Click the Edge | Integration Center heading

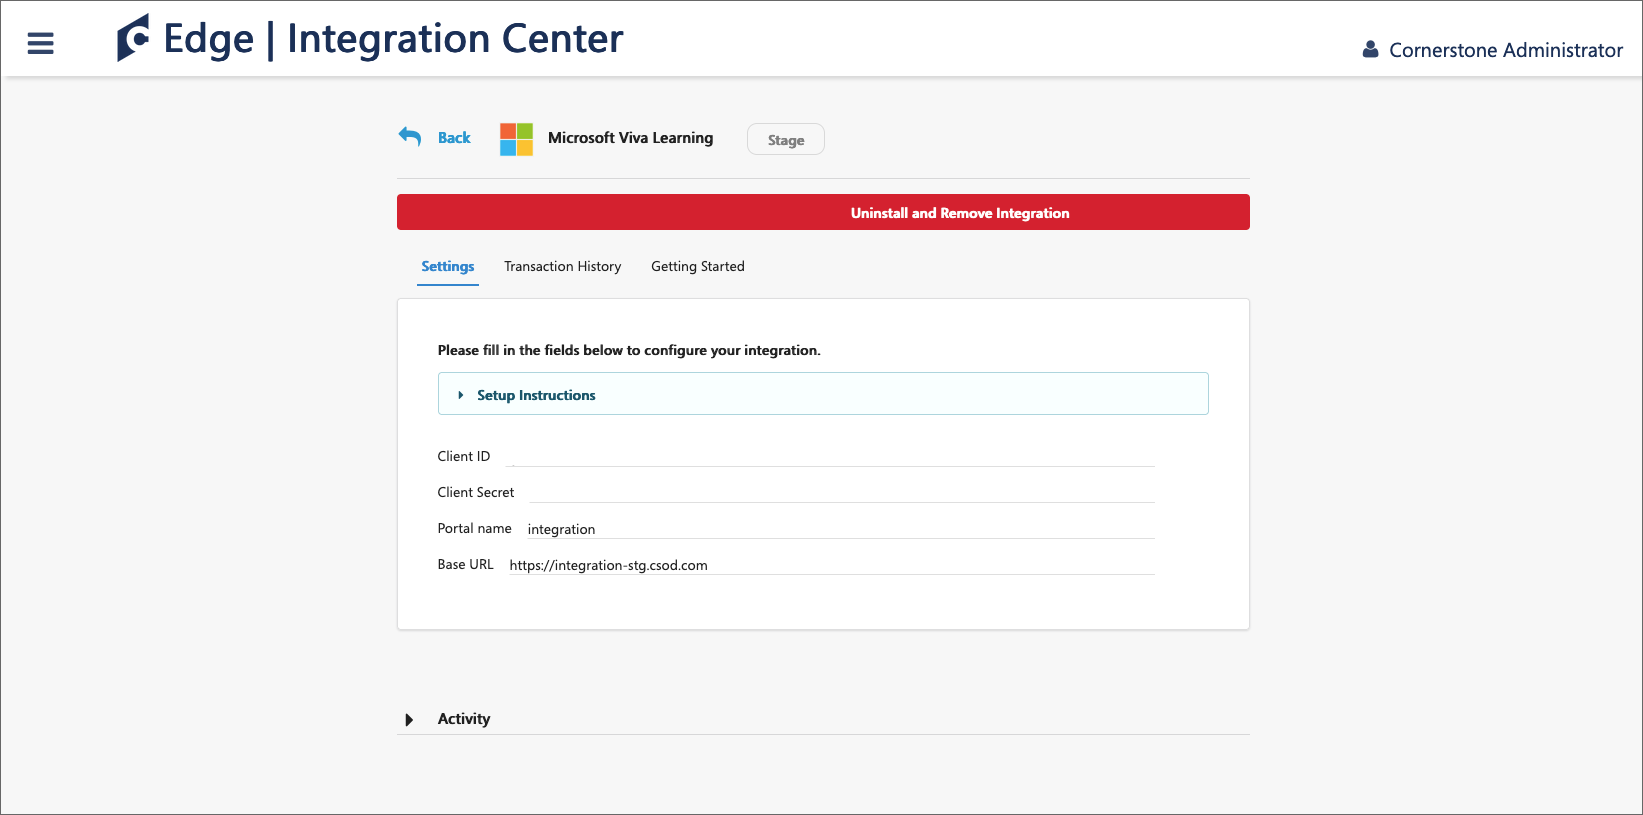pos(393,39)
